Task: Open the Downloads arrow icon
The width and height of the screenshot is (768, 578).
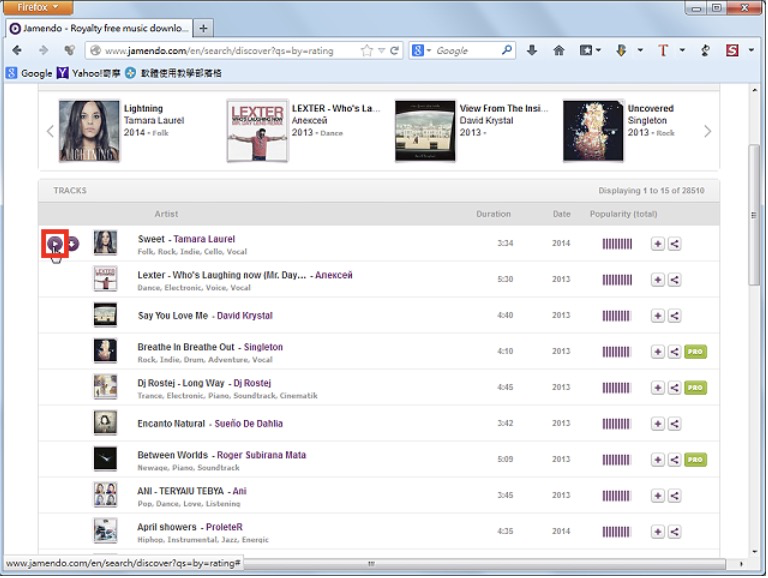Action: coord(532,50)
